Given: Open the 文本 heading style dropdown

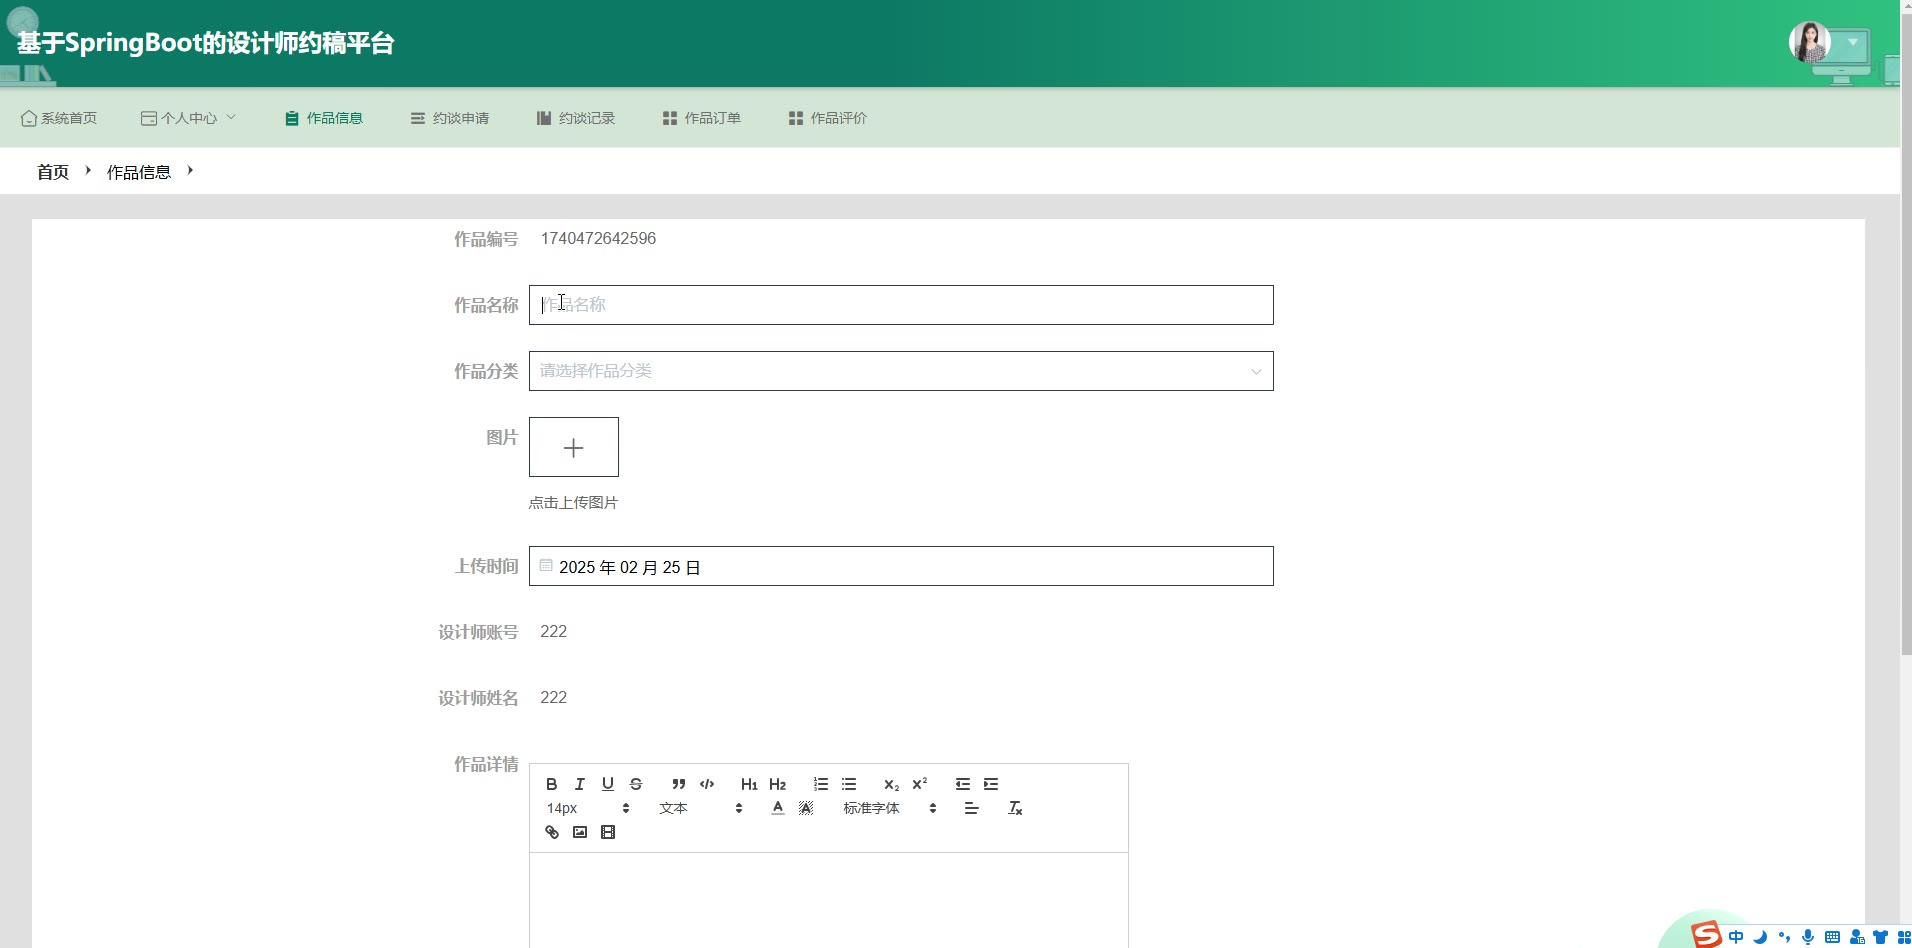Looking at the screenshot, I should click(x=701, y=808).
